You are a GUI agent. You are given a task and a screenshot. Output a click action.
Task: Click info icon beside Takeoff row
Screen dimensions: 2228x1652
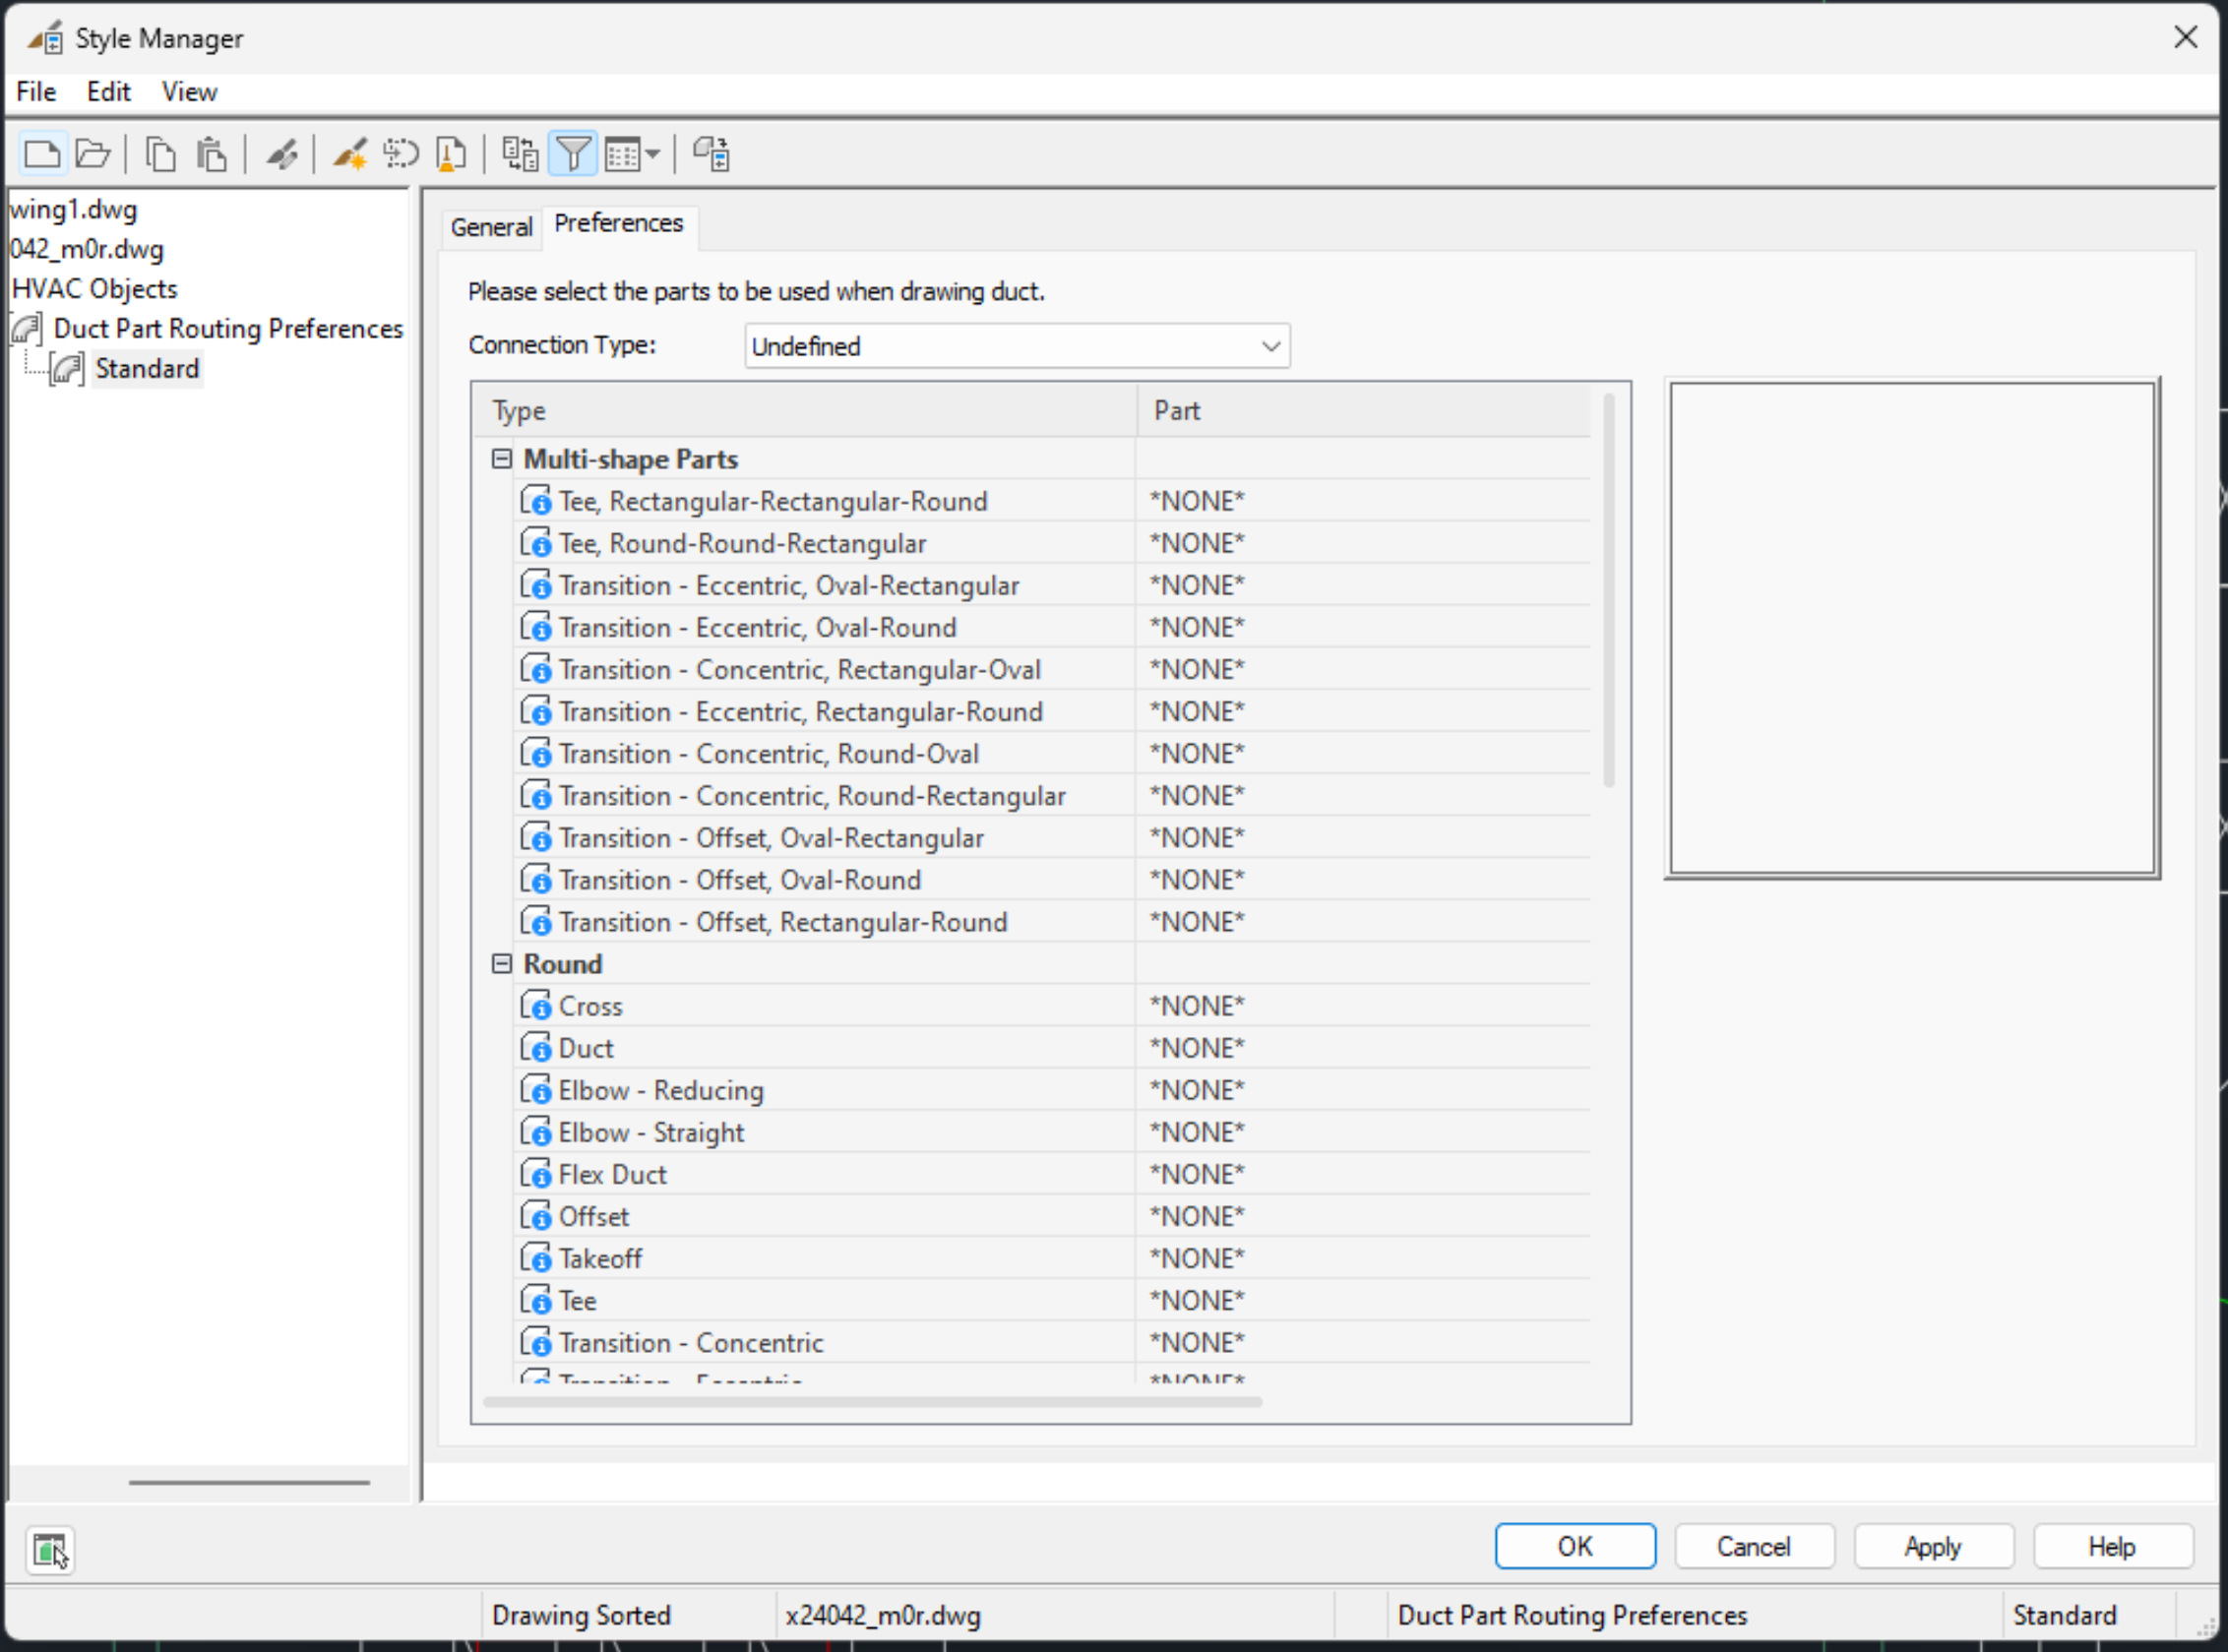(535, 1258)
